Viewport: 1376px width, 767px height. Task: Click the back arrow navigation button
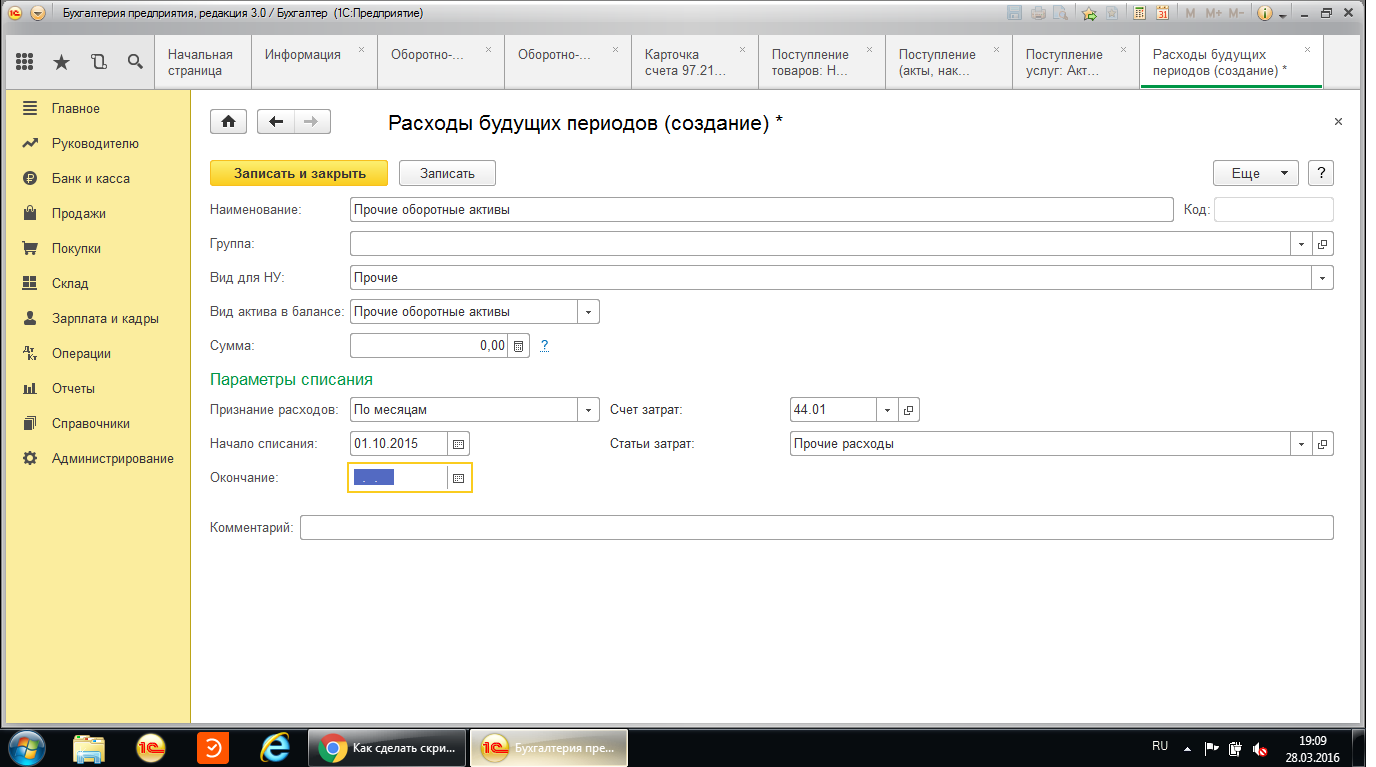click(277, 121)
